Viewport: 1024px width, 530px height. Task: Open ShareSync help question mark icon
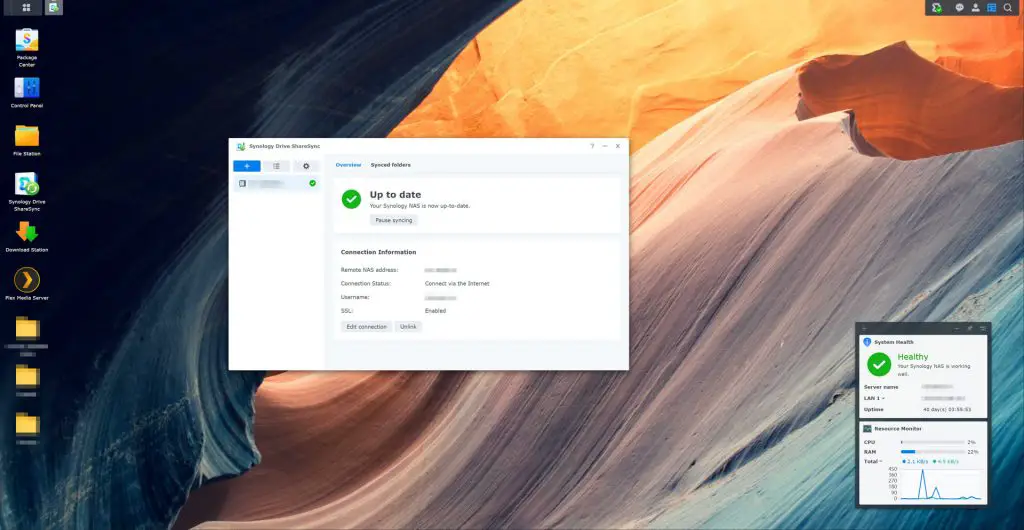pyautogui.click(x=592, y=146)
